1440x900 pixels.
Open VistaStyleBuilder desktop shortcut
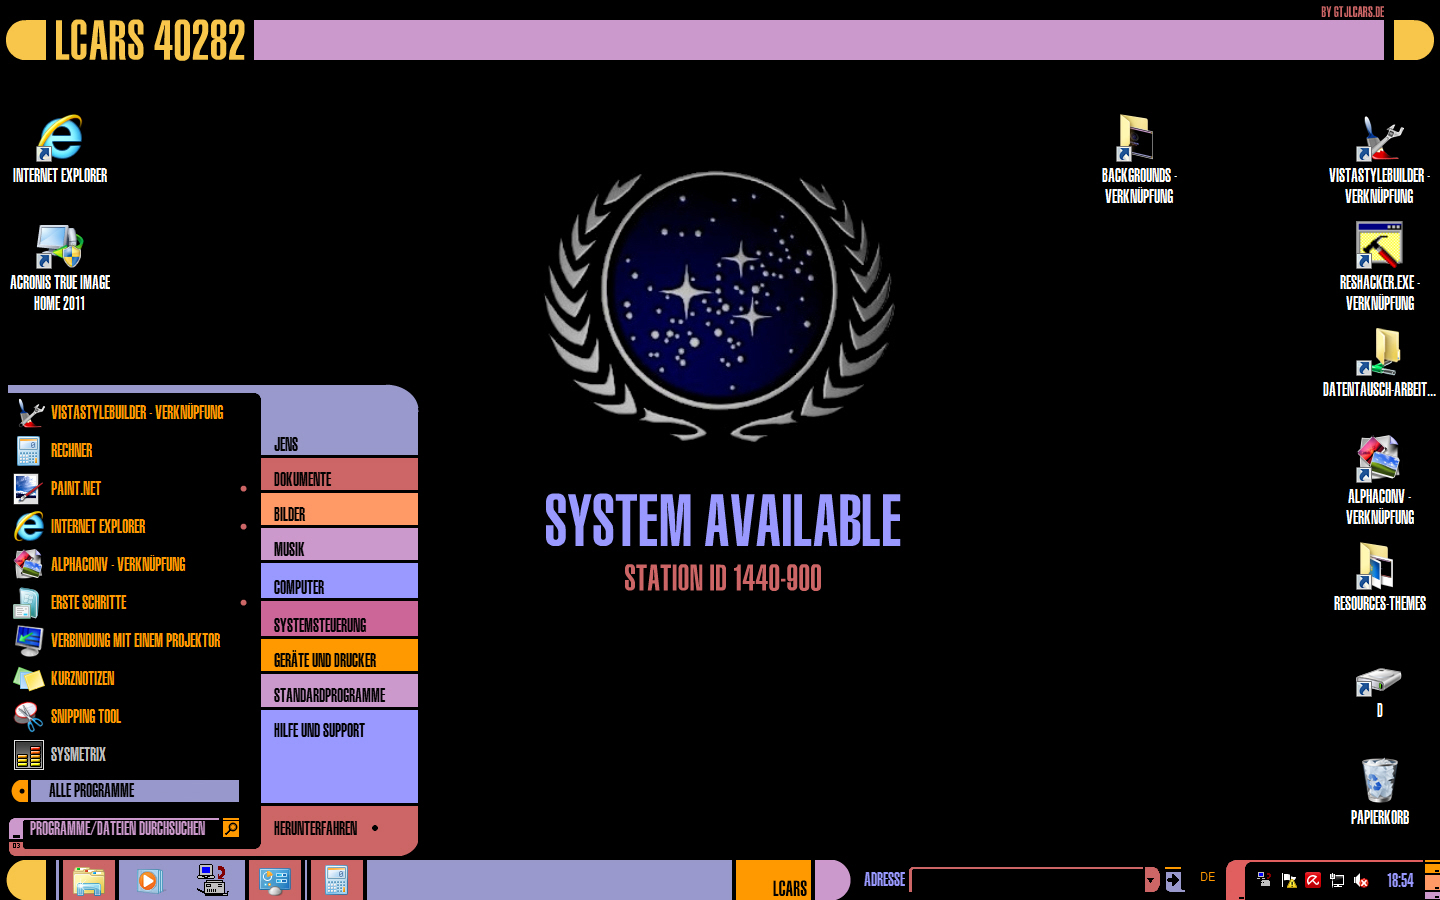(1379, 160)
